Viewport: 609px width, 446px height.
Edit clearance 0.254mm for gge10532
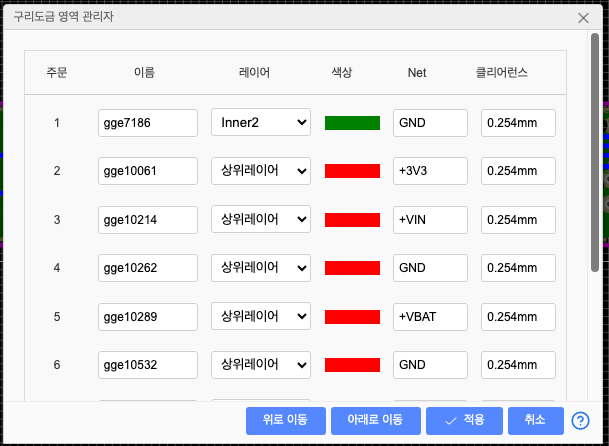518,365
